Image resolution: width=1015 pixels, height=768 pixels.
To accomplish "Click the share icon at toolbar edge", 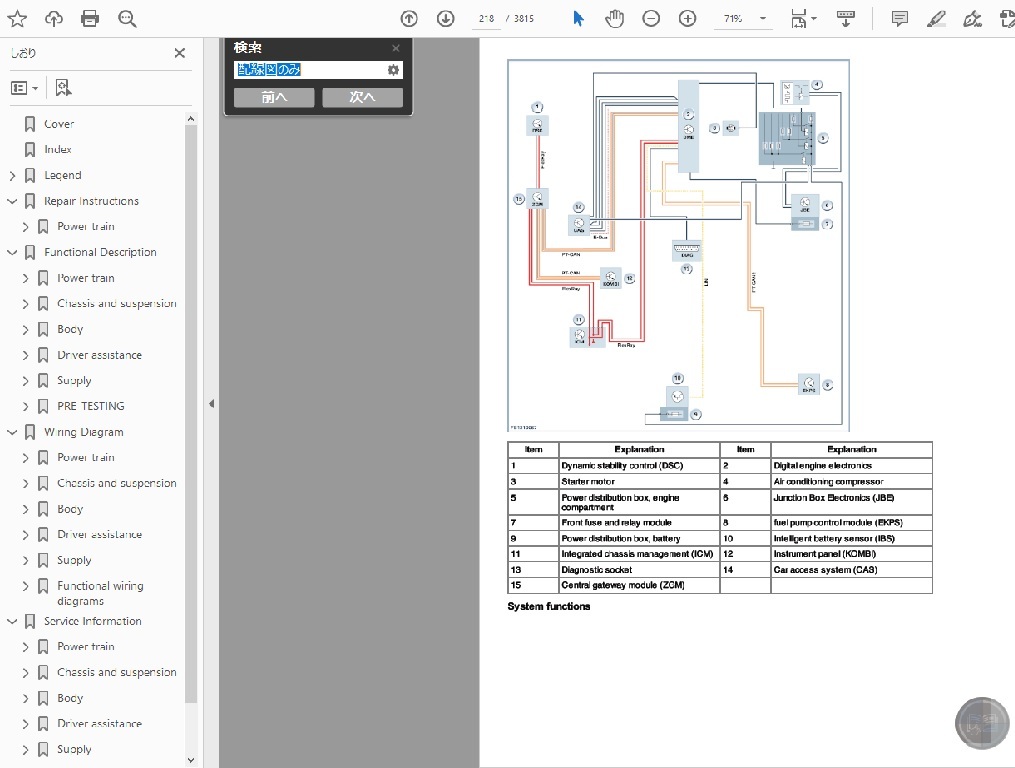I will click(1007, 19).
